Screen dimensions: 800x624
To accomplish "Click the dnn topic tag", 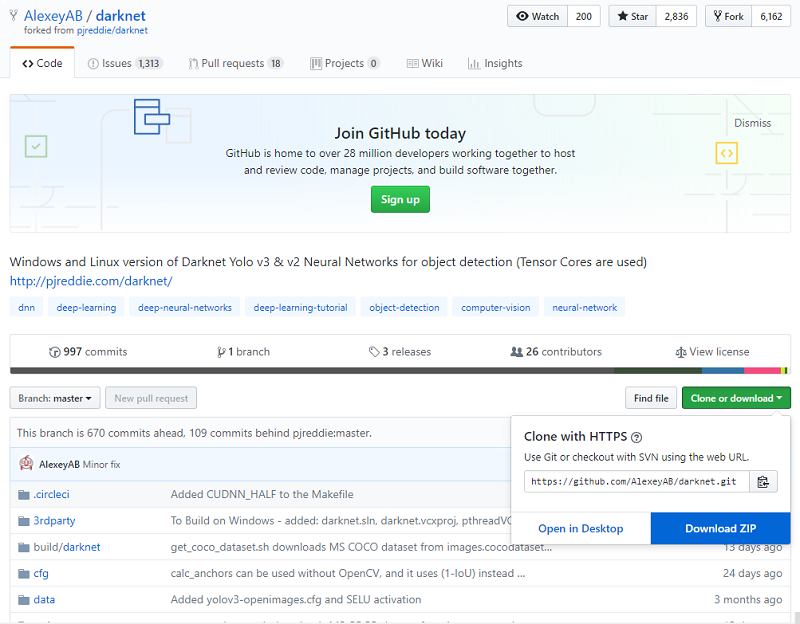I will click(x=26, y=308).
